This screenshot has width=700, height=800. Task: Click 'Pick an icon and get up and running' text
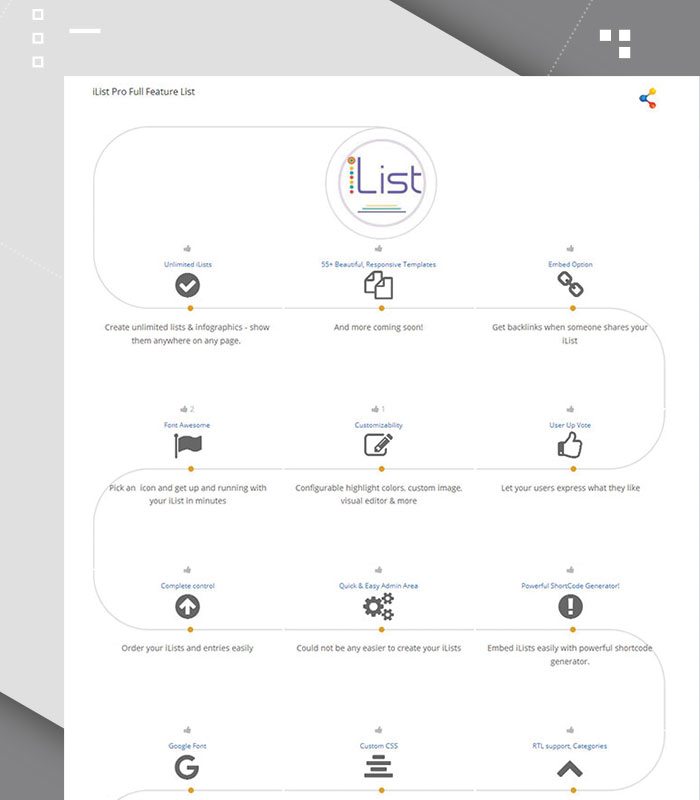pyautogui.click(x=187, y=494)
